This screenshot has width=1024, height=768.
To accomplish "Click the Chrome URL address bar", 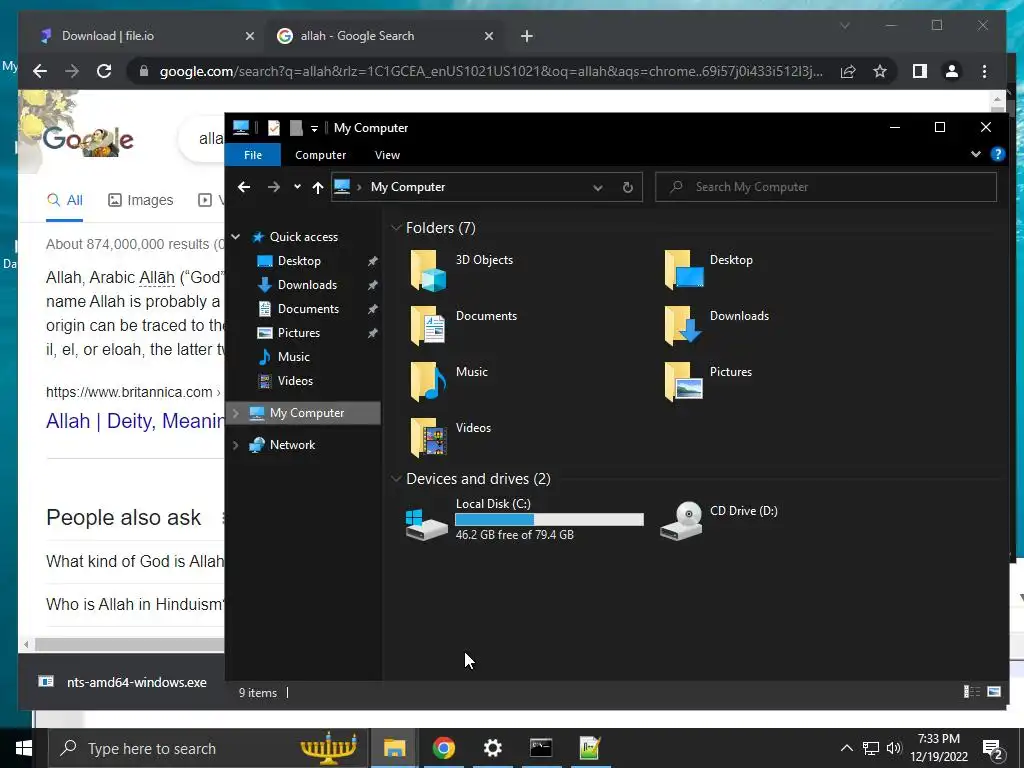I will pyautogui.click(x=491, y=71).
